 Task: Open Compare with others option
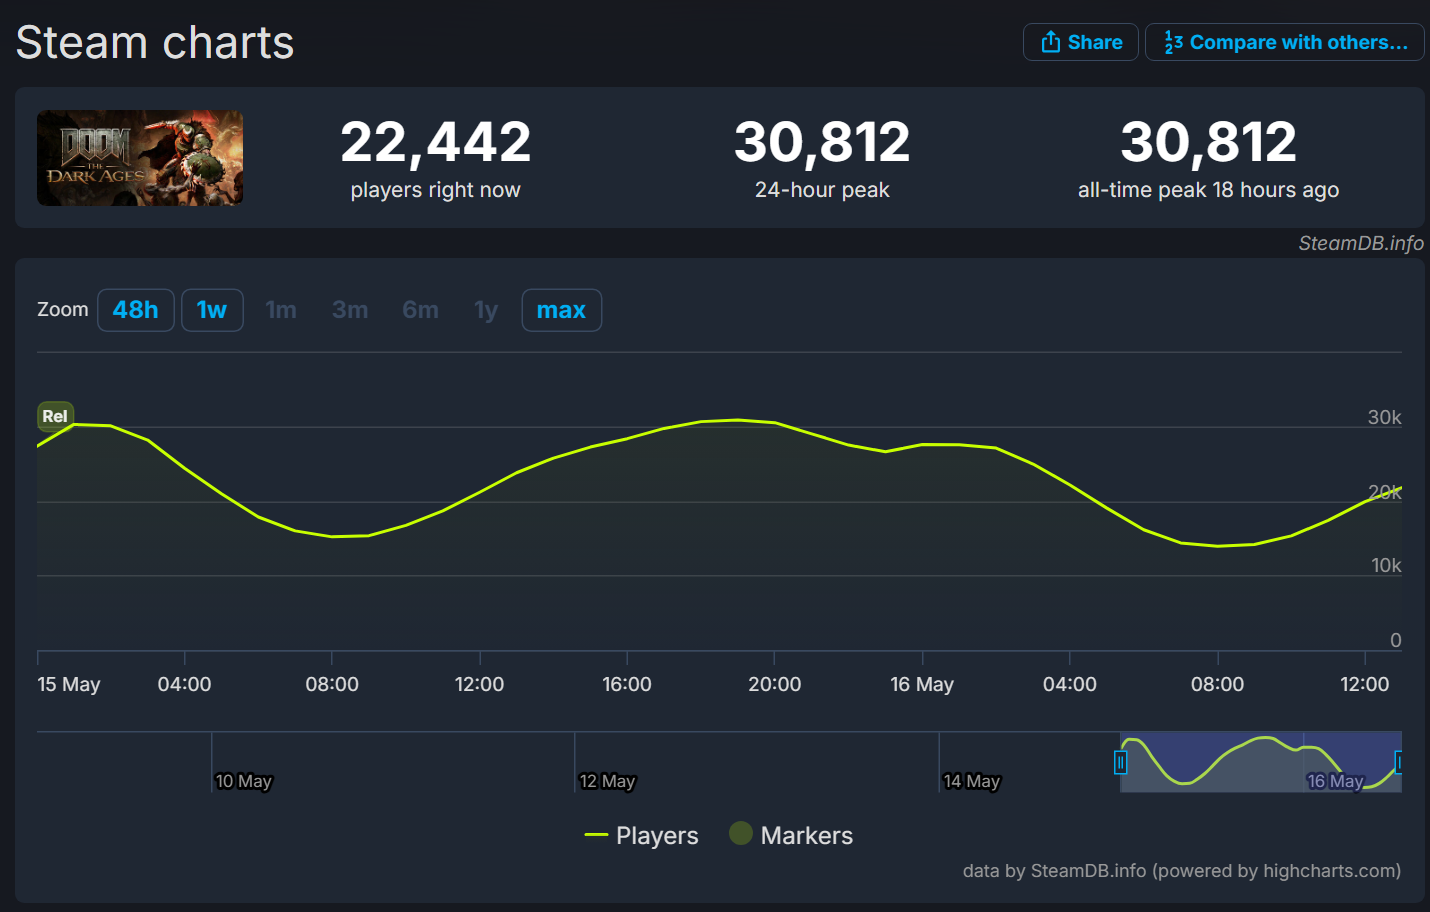click(1285, 42)
